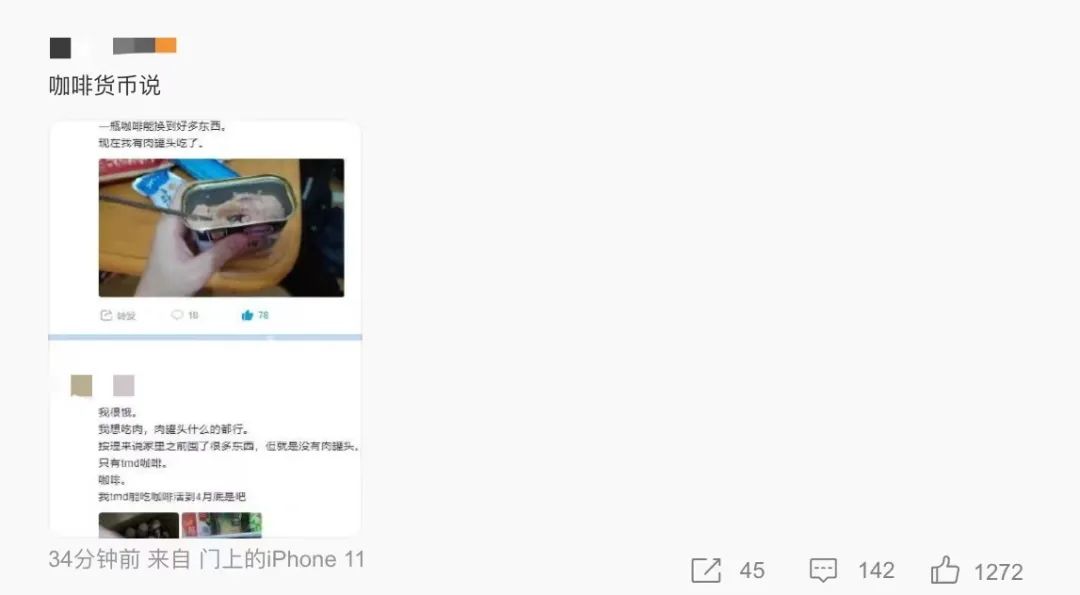
Task: Like the post with the thumbs-up icon
Action: point(944,570)
